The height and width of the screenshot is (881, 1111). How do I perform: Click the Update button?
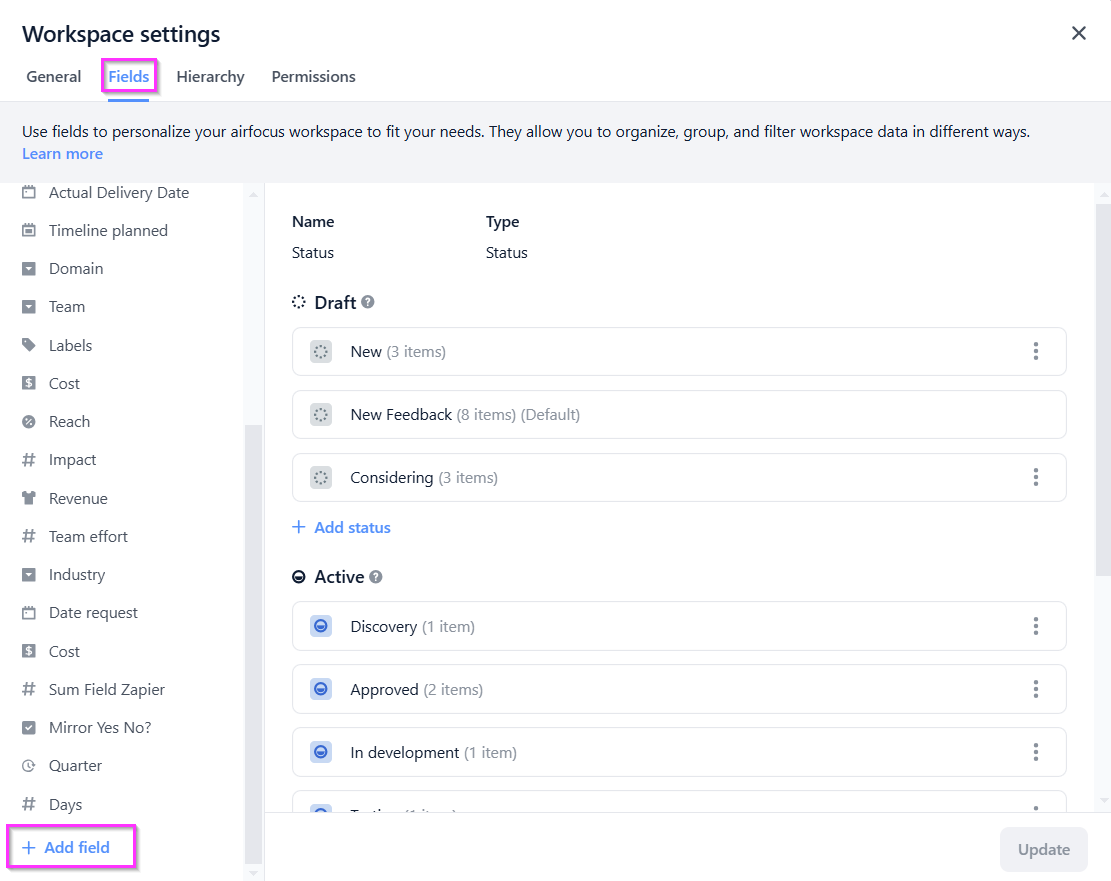point(1044,849)
